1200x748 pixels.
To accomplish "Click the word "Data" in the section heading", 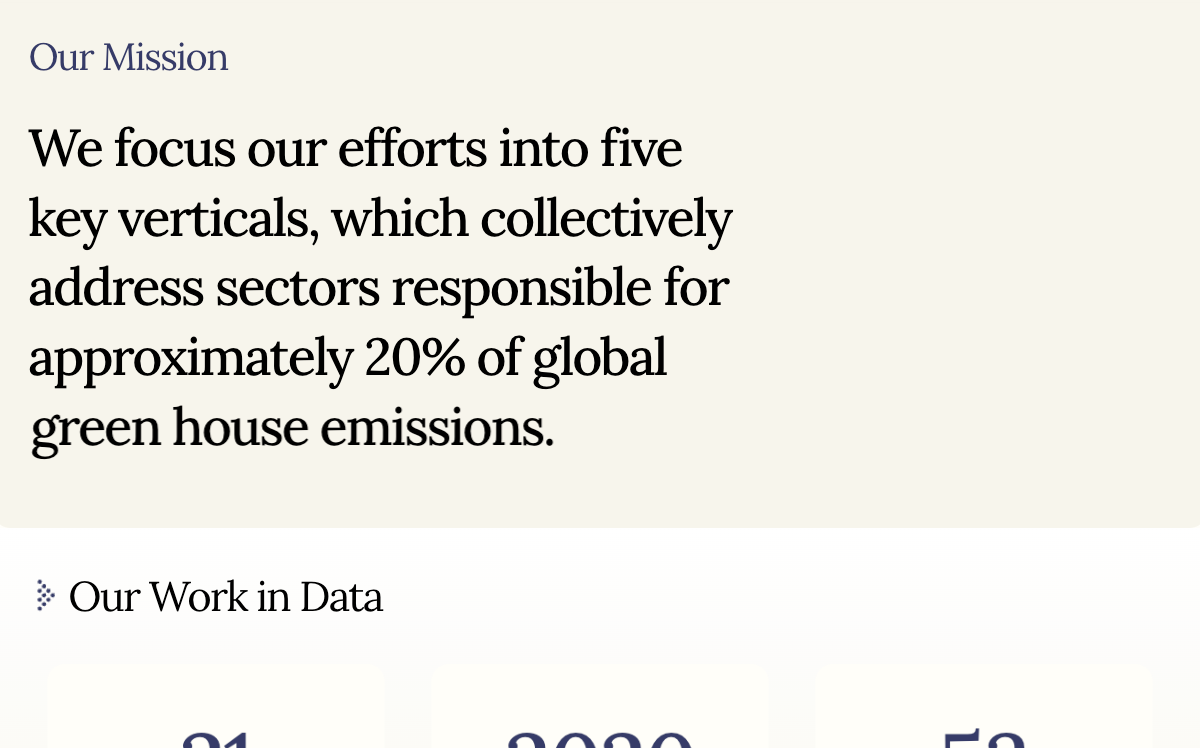I will point(341,597).
